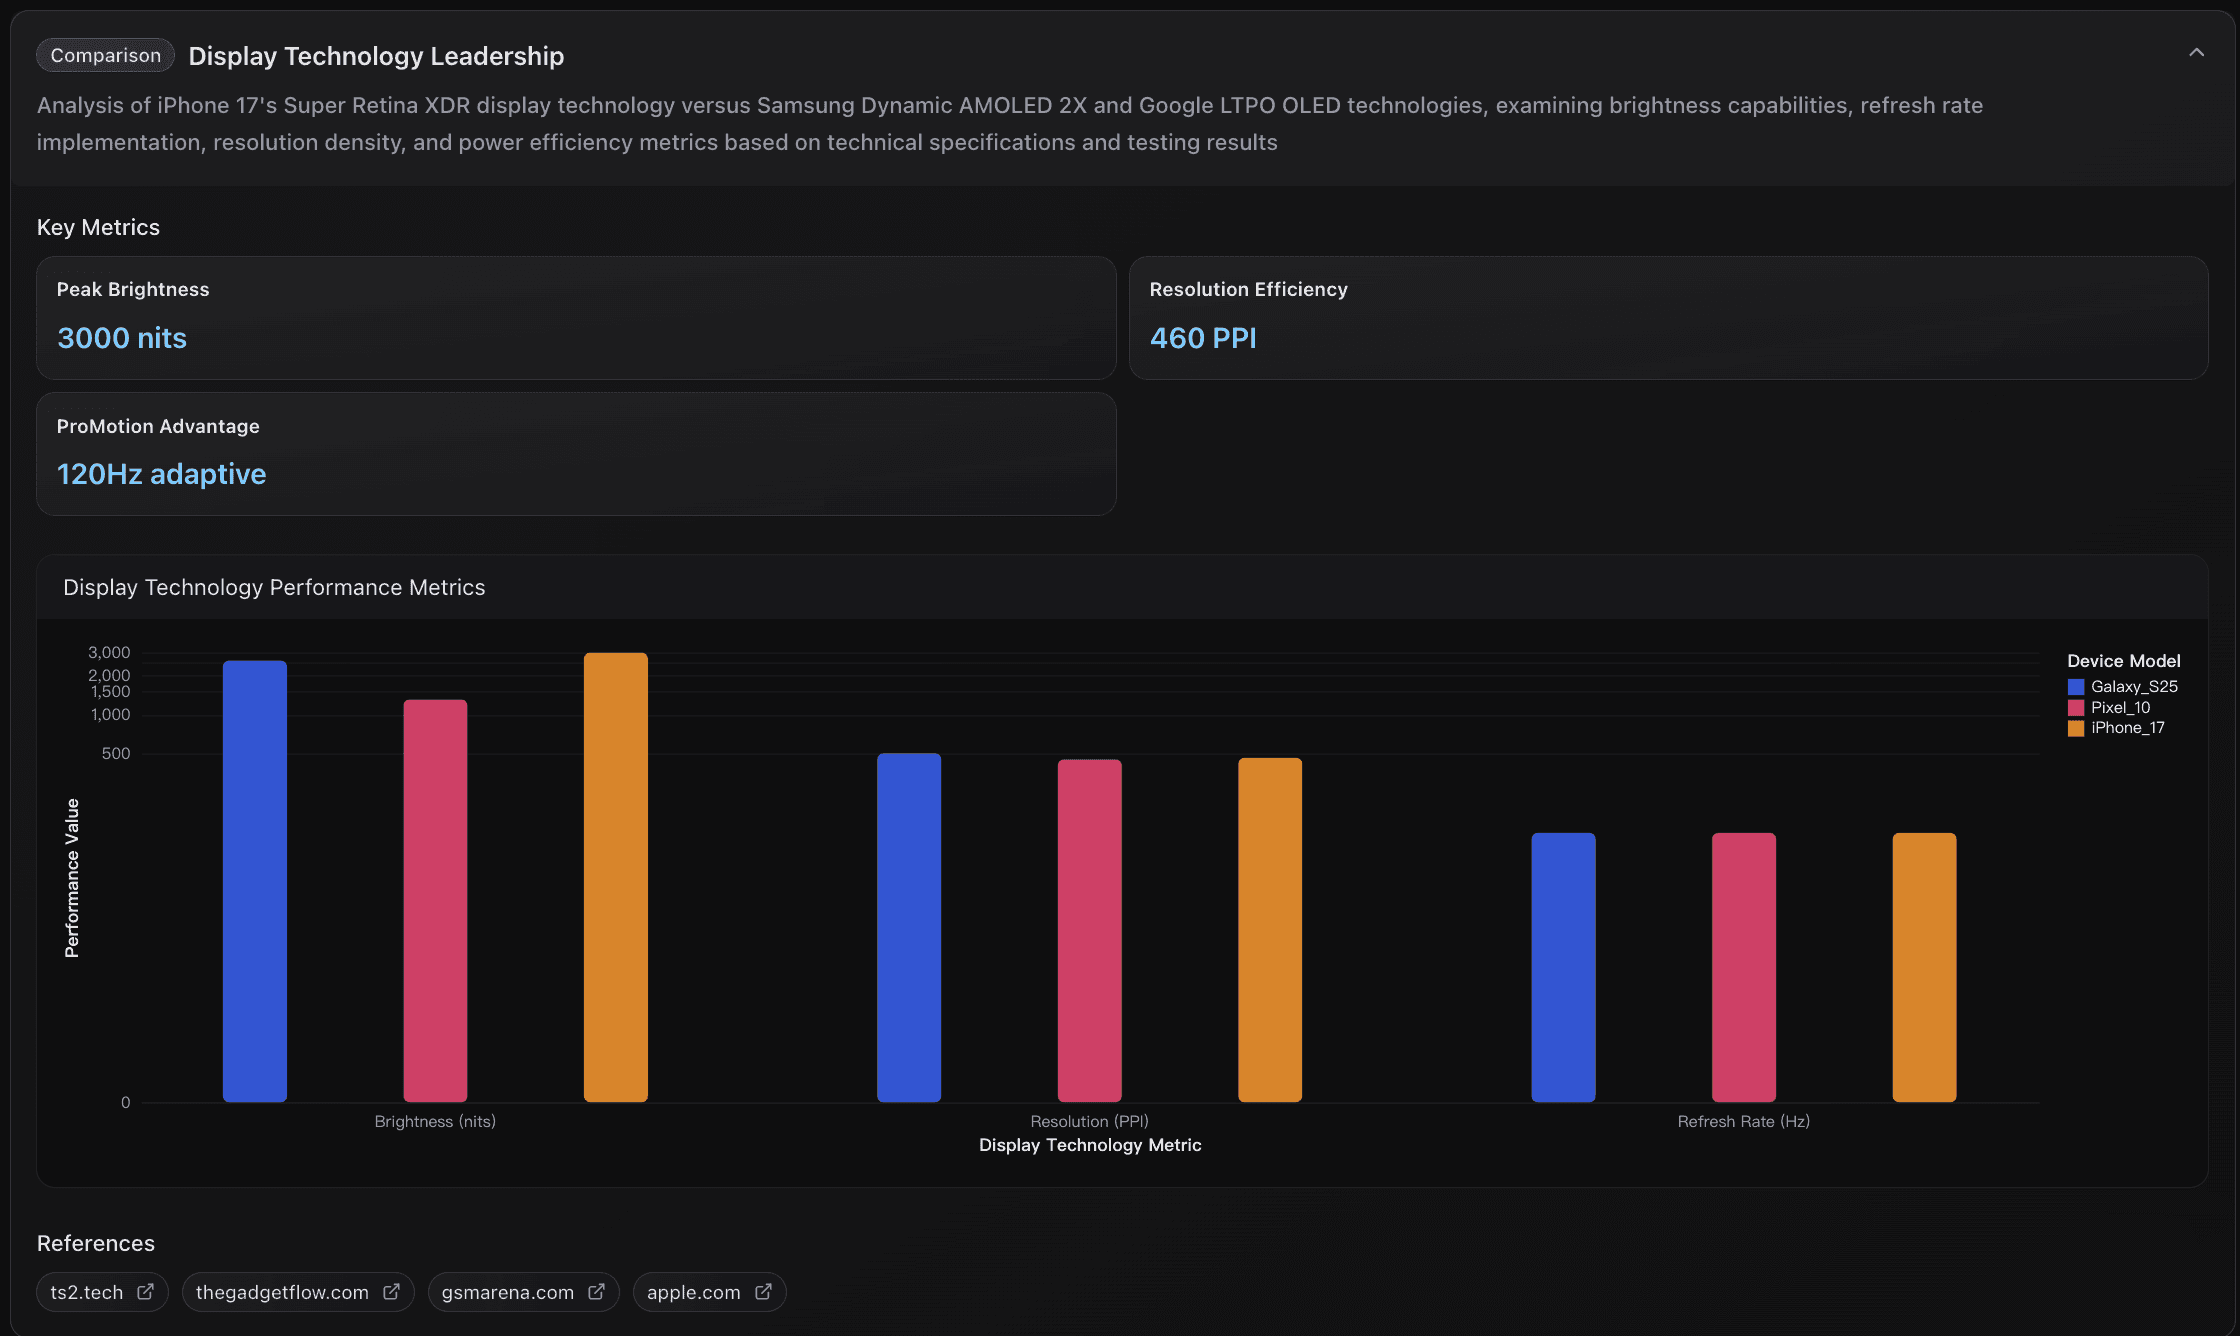Click the 'iPhone_17' legend label
Image resolution: width=2240 pixels, height=1336 pixels.
pyautogui.click(x=2128, y=728)
